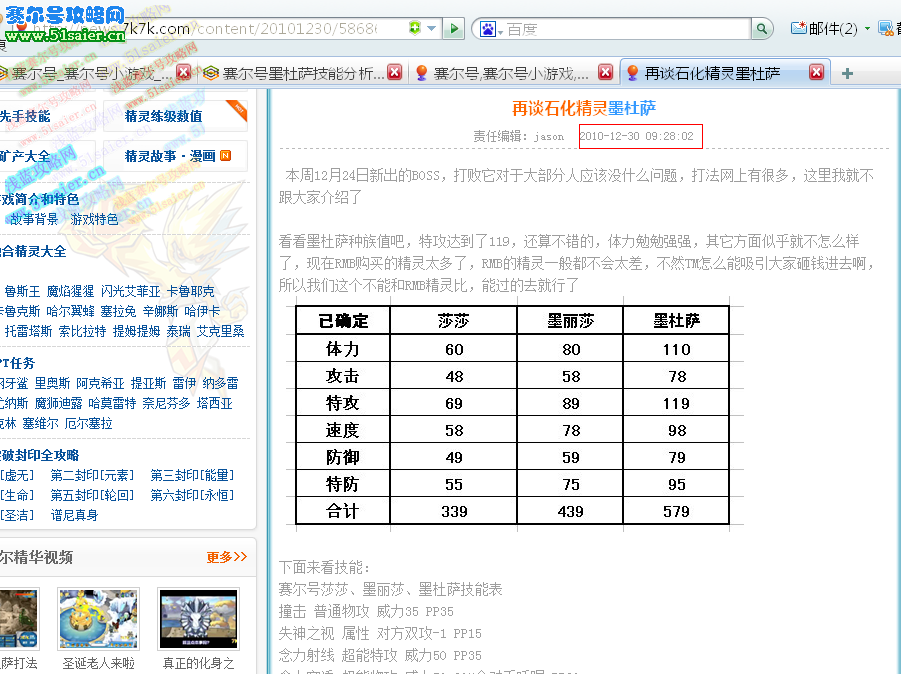Image resolution: width=901 pixels, height=674 pixels.
Task: Click the 第五封印[轮回] link
Action: (92, 495)
